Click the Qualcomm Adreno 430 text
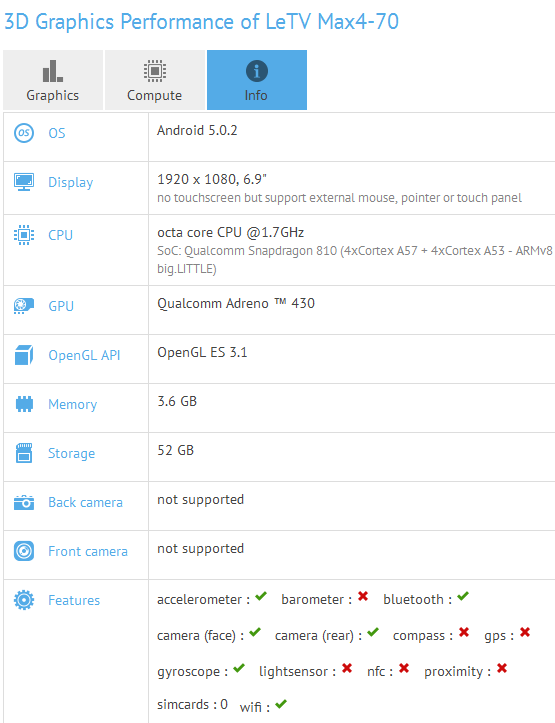The image size is (555, 723). tap(236, 303)
